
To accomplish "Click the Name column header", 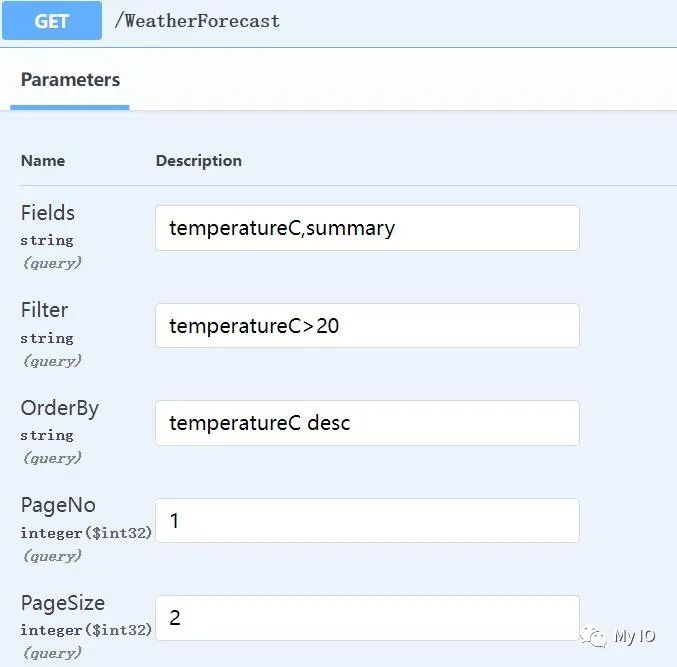I will [x=43, y=161].
